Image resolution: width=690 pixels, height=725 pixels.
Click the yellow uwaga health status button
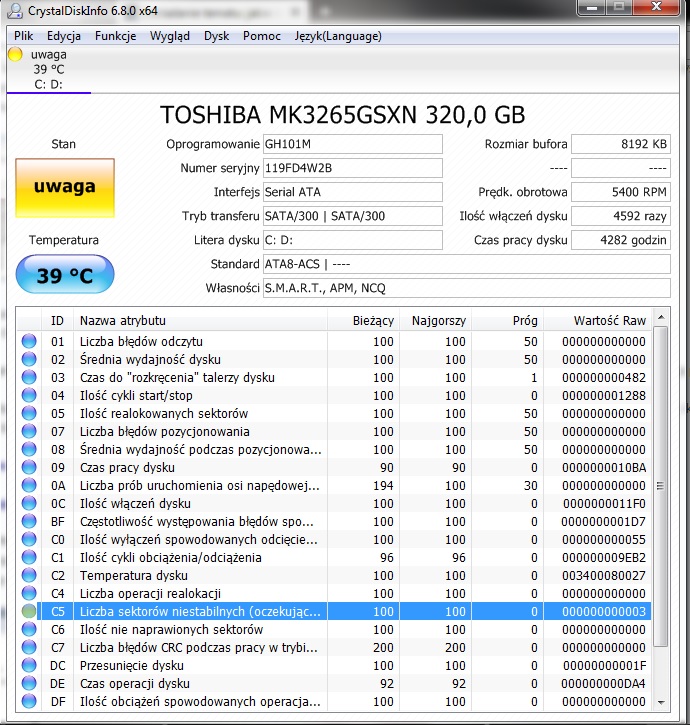coord(65,188)
